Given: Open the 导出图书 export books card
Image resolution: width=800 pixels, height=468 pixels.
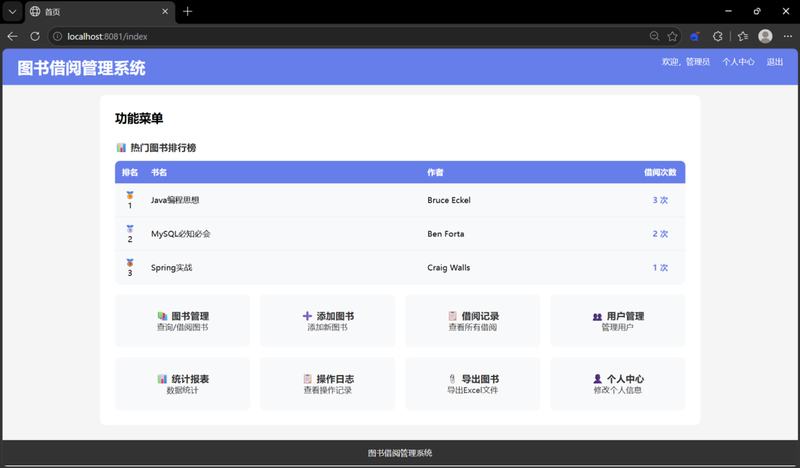Looking at the screenshot, I should click(472, 384).
